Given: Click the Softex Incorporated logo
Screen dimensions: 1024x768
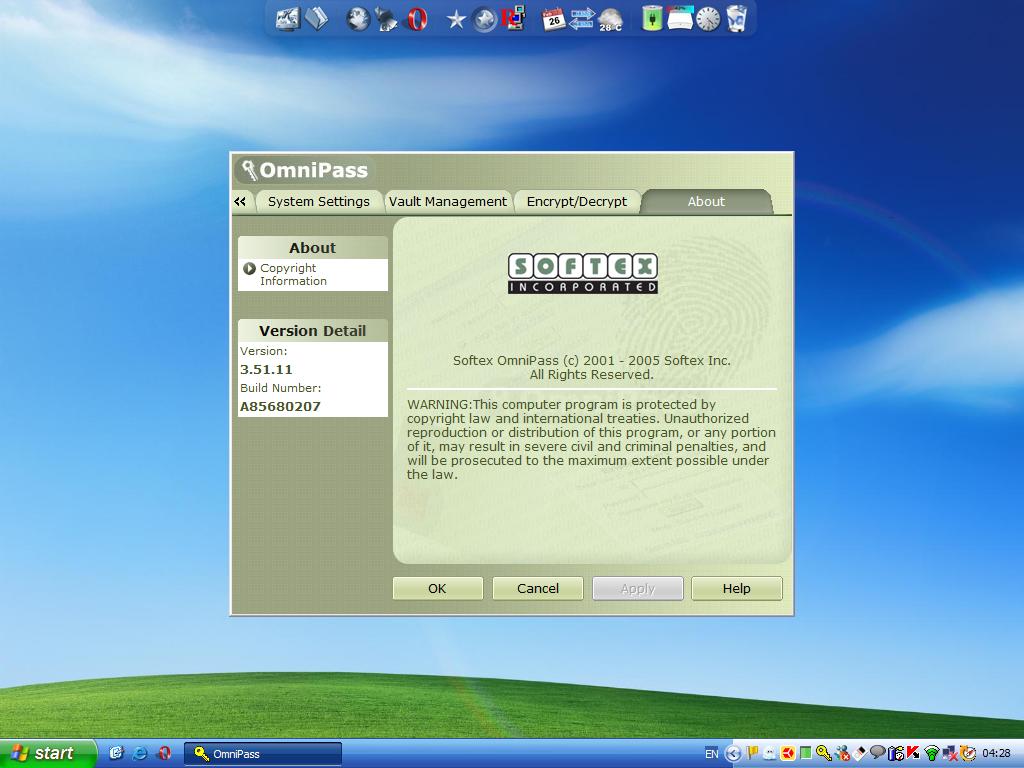Looking at the screenshot, I should [583, 274].
